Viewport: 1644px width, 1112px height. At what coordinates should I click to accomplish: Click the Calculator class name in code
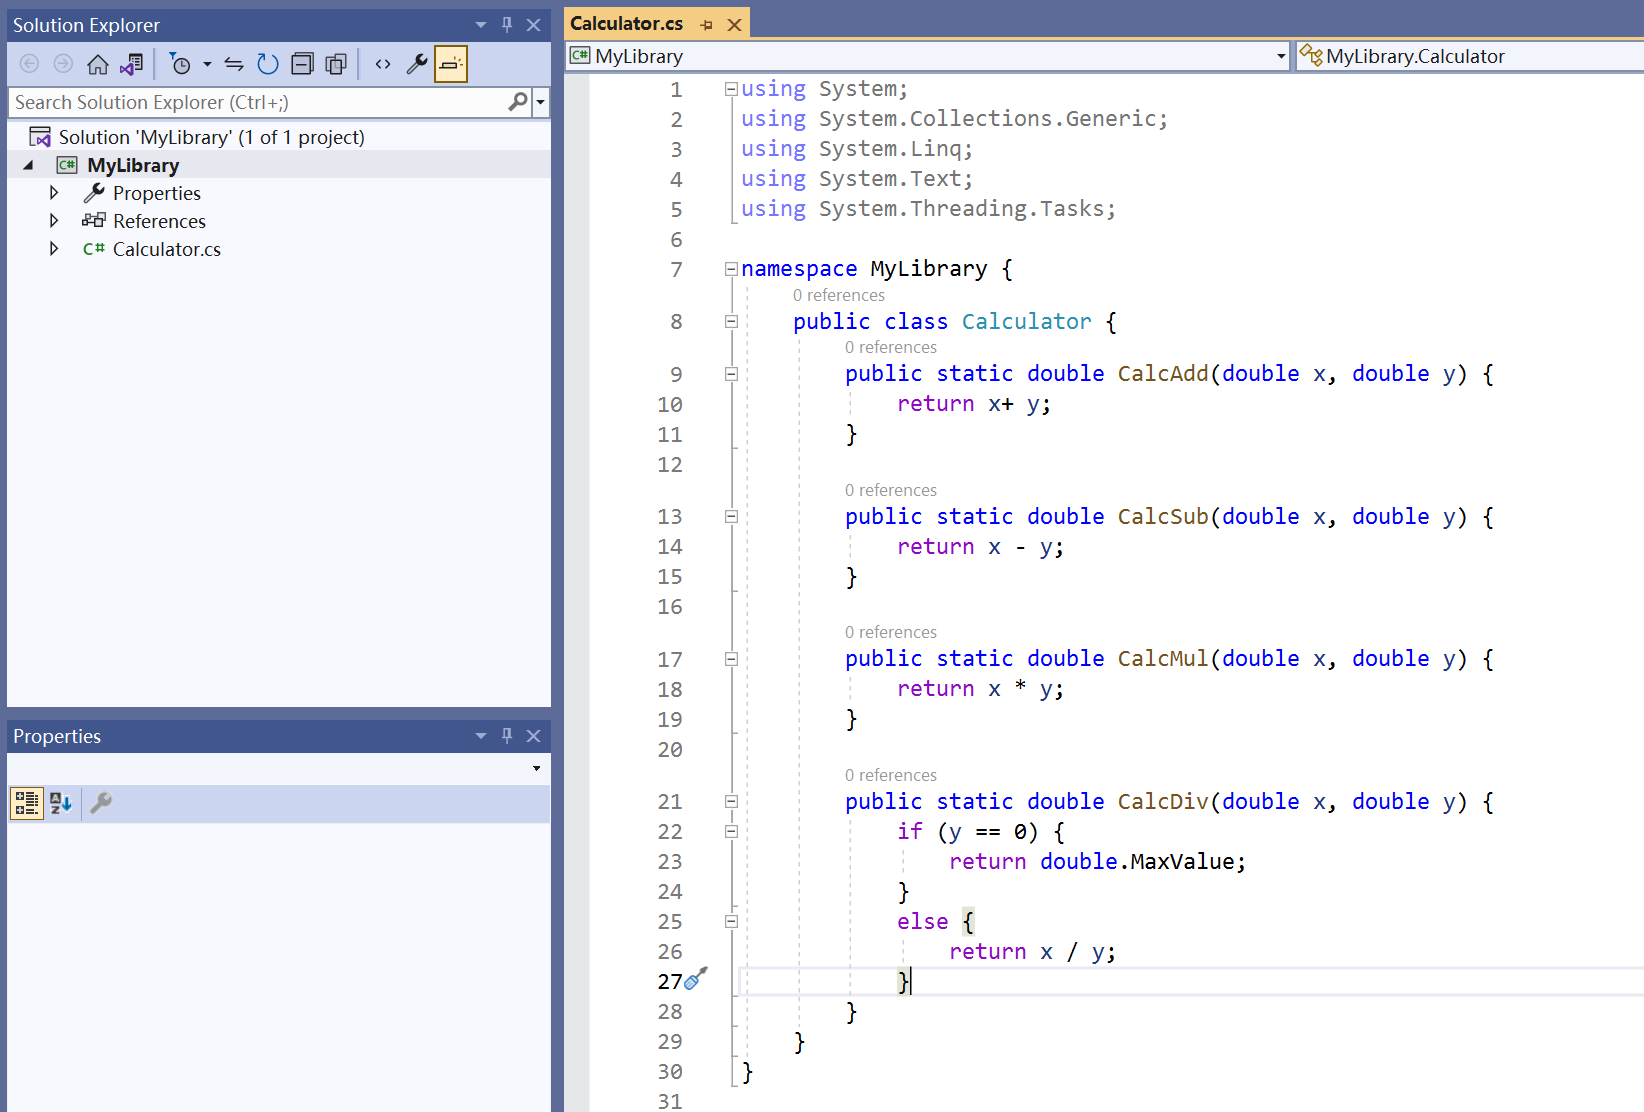pyautogui.click(x=1027, y=322)
